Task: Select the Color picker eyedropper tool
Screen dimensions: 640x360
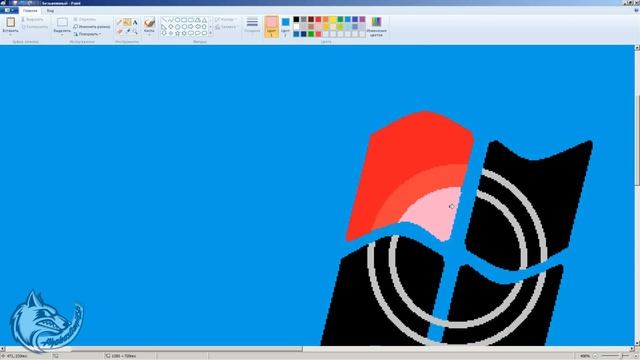Action: (x=128, y=31)
